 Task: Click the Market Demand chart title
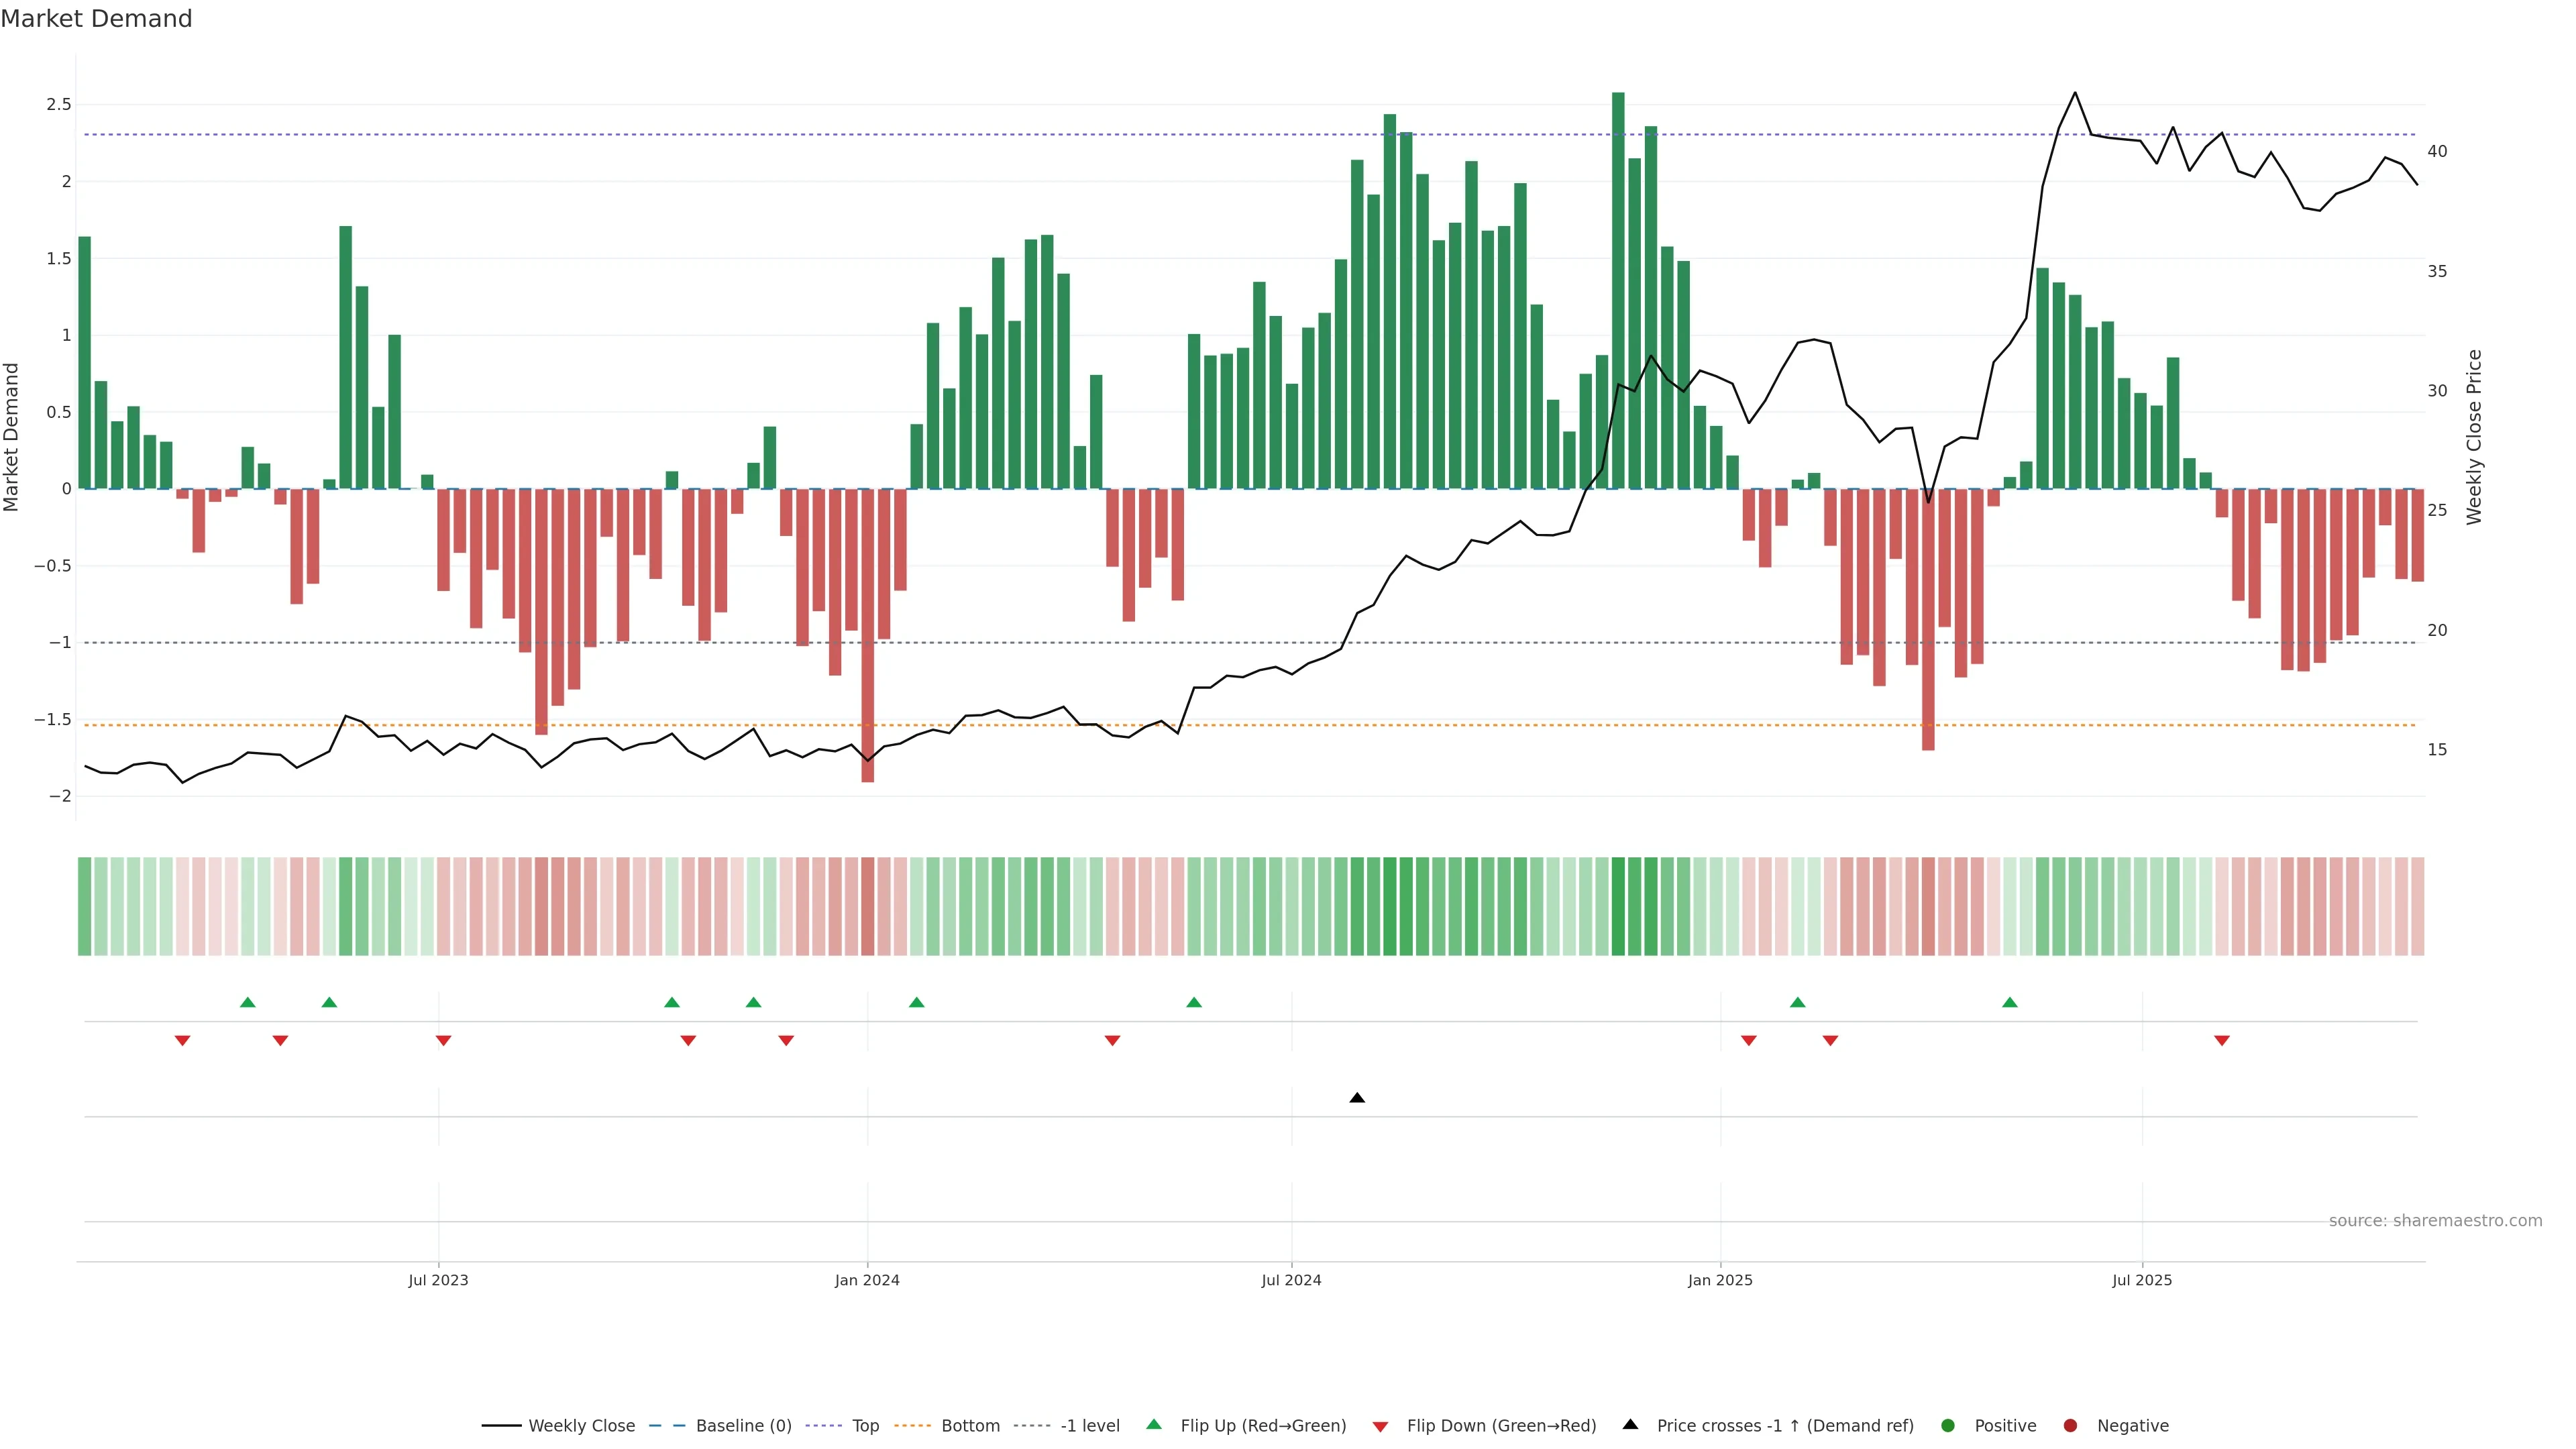(96, 19)
